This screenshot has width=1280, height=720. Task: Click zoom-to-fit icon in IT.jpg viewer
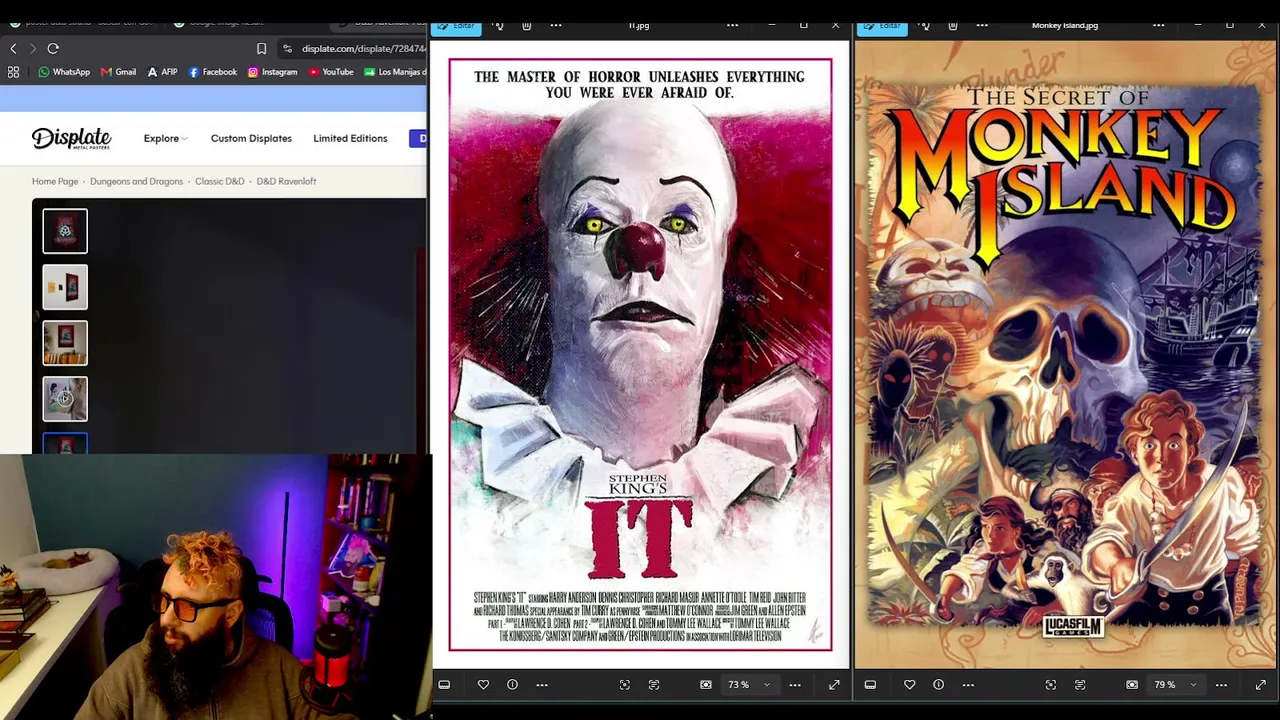click(x=706, y=685)
